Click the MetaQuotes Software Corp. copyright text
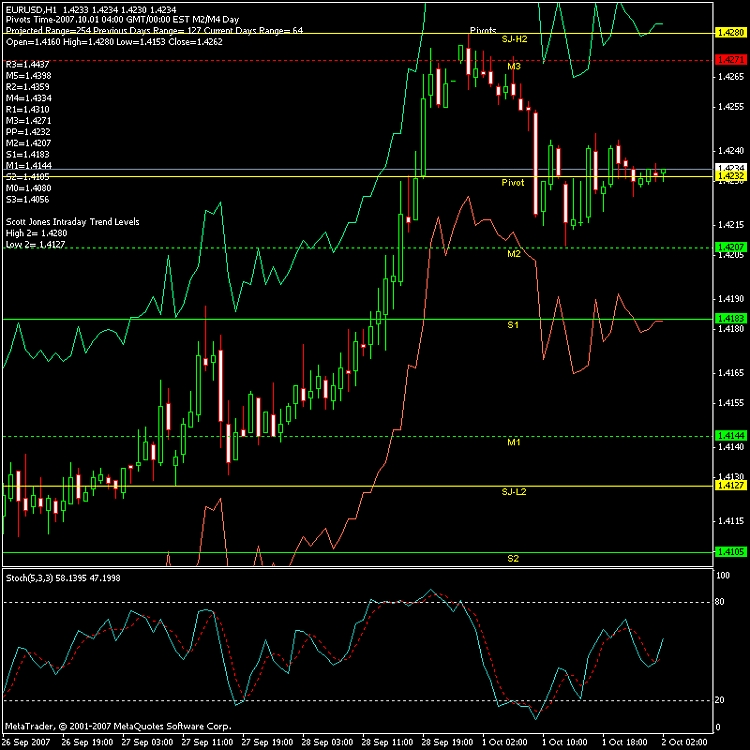The width and height of the screenshot is (750, 750). (118, 725)
